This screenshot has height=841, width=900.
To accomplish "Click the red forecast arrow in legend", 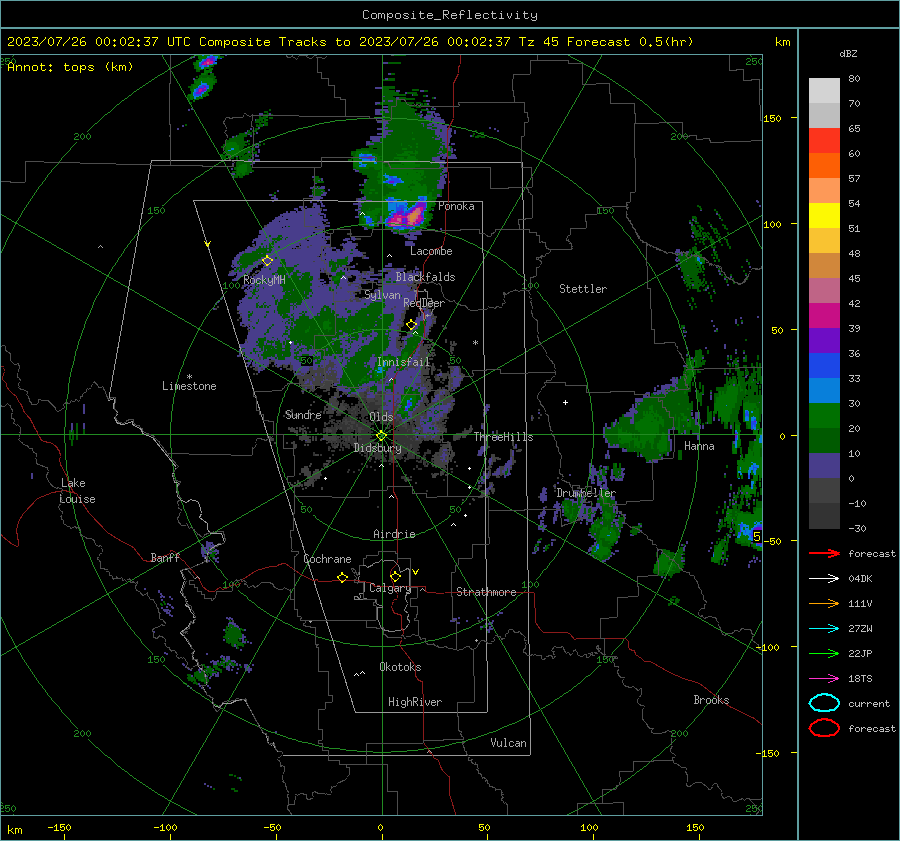I will [x=824, y=553].
